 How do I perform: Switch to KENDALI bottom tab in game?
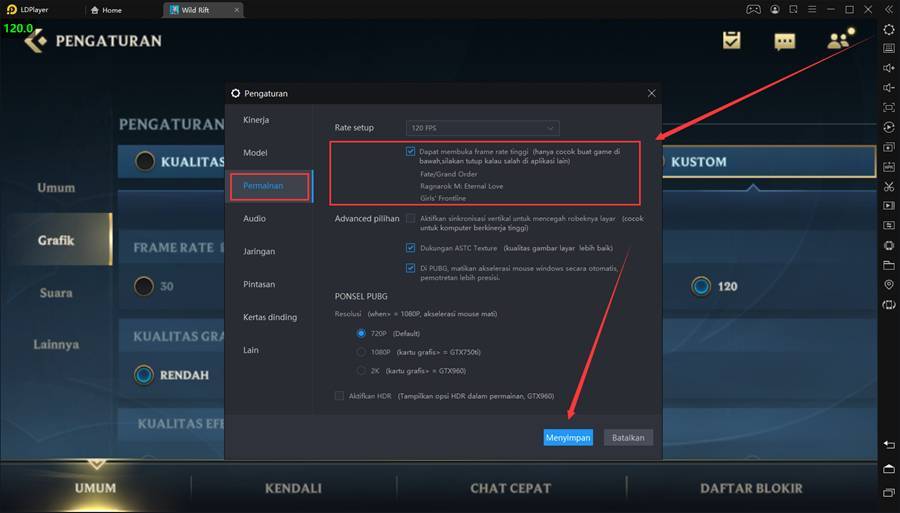pos(293,488)
